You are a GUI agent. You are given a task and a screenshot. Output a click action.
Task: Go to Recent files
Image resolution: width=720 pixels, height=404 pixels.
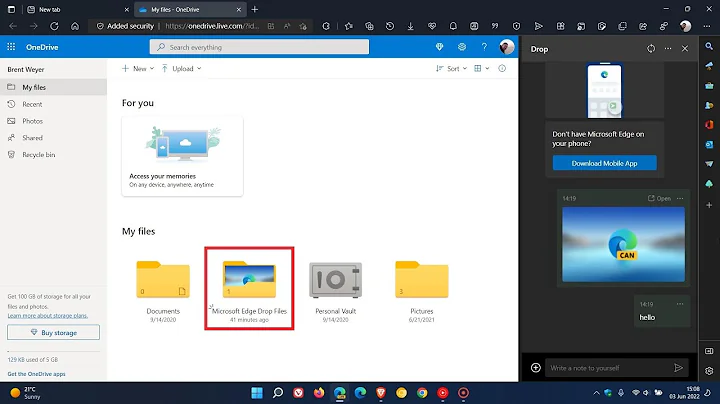pos(53,104)
